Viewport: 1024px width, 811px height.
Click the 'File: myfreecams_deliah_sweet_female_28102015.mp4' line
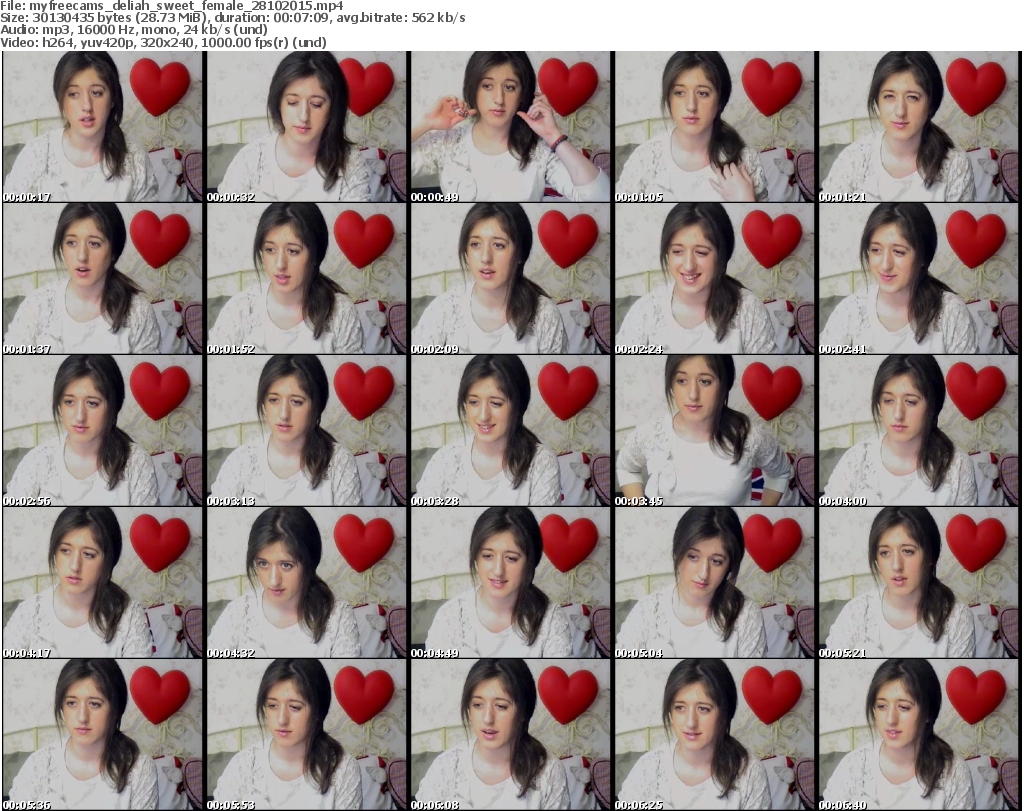pyautogui.click(x=172, y=6)
